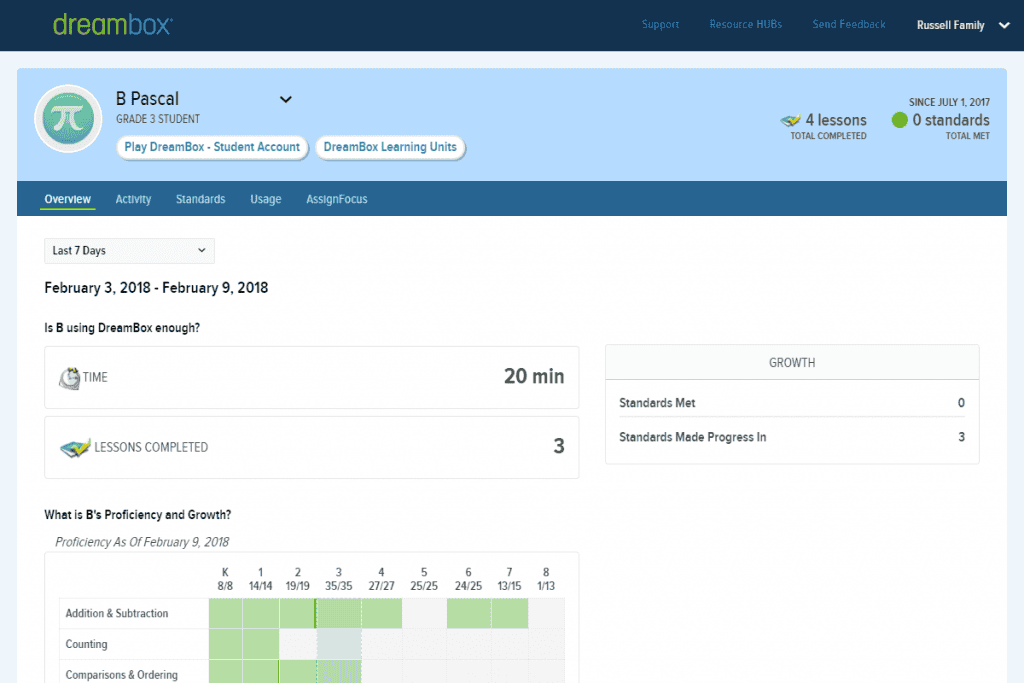Click the grade K 8/8 column header
Screen dimensions: 1024x683
[x=225, y=579]
